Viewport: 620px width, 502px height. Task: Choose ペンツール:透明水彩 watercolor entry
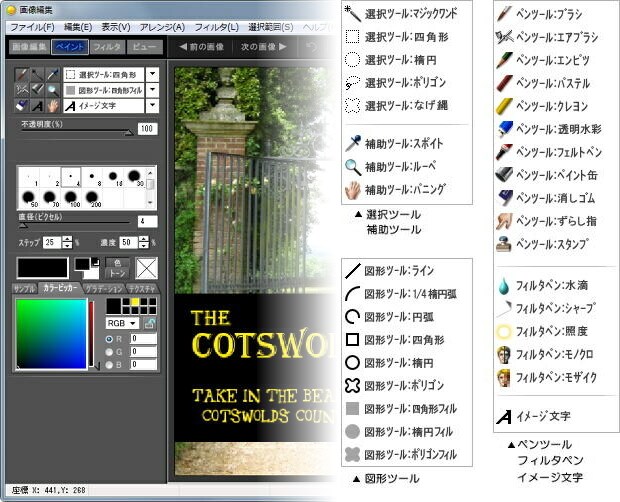pyautogui.click(x=548, y=129)
